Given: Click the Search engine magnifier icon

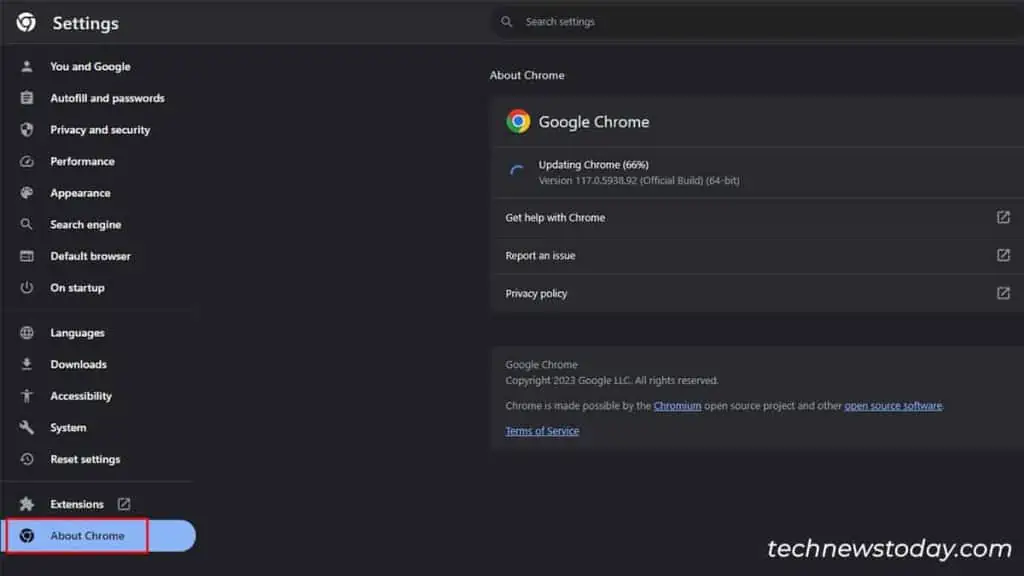Looking at the screenshot, I should click(x=25, y=224).
